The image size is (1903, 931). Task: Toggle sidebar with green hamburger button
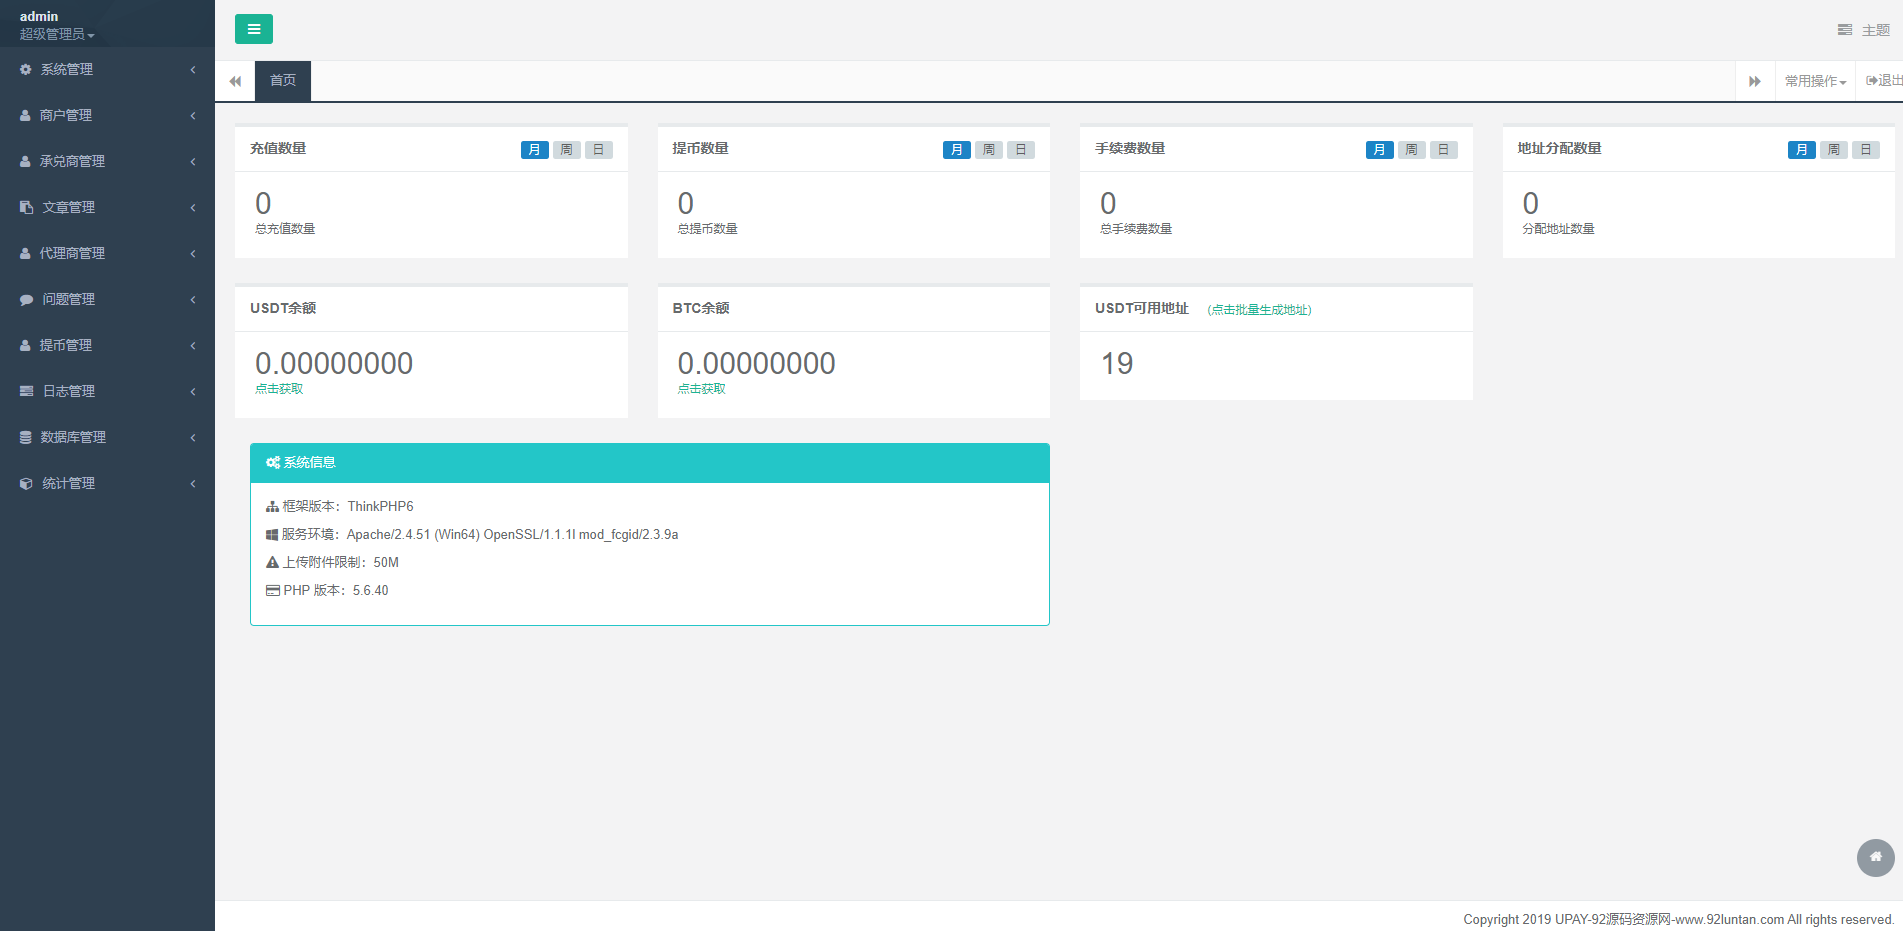click(x=253, y=29)
